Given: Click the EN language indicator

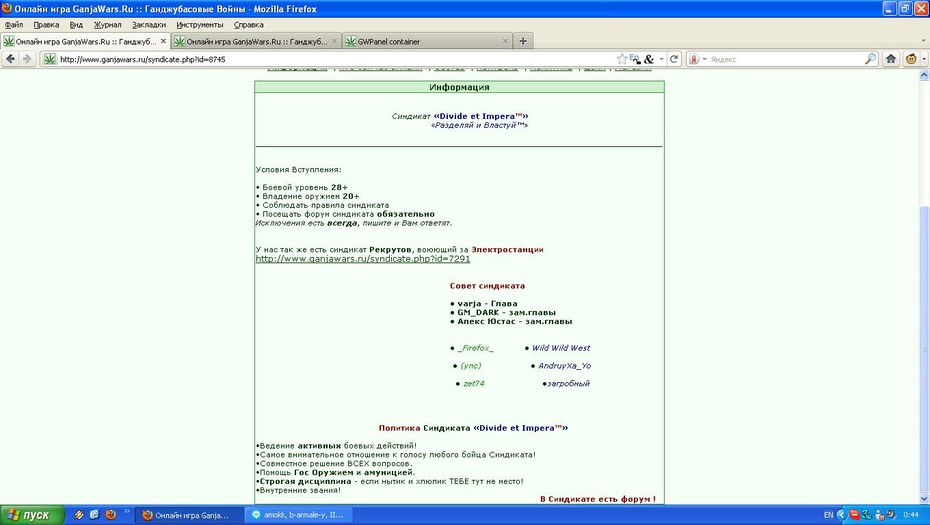Looking at the screenshot, I should point(829,515).
